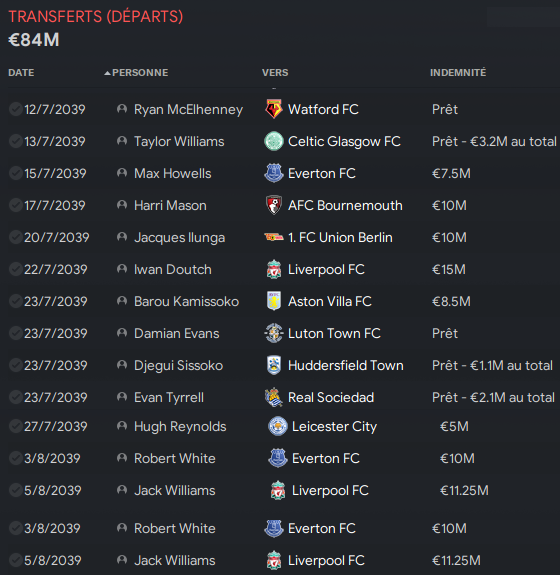
Task: Sort the table by DATE column
Action: pos(21,73)
